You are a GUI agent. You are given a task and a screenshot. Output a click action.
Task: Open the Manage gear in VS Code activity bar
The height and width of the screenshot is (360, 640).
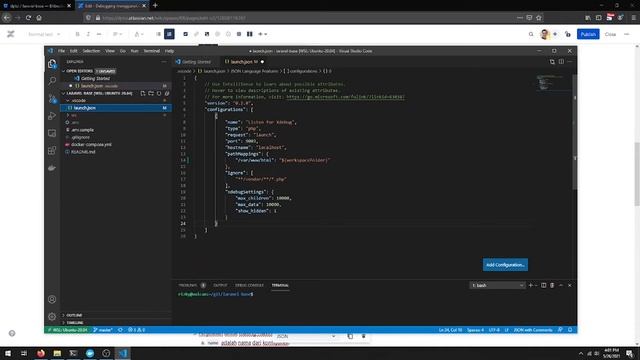(52, 316)
